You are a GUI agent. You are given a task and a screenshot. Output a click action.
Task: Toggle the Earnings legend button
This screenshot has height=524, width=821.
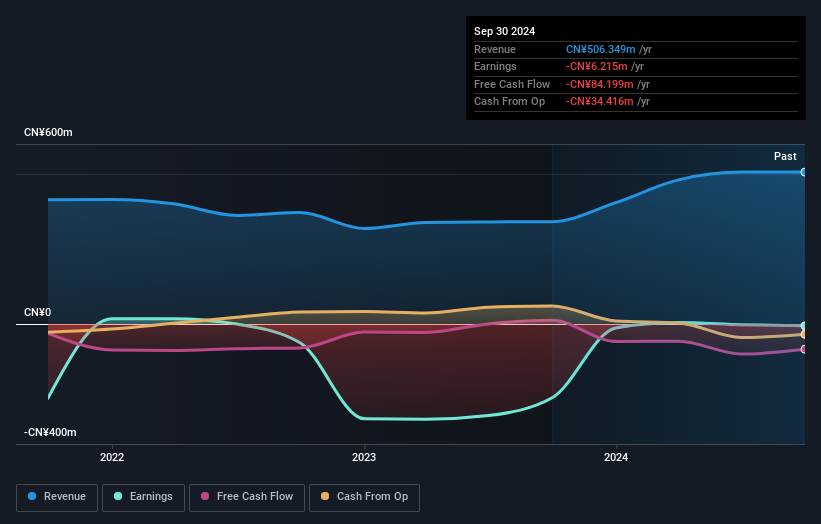coord(143,497)
